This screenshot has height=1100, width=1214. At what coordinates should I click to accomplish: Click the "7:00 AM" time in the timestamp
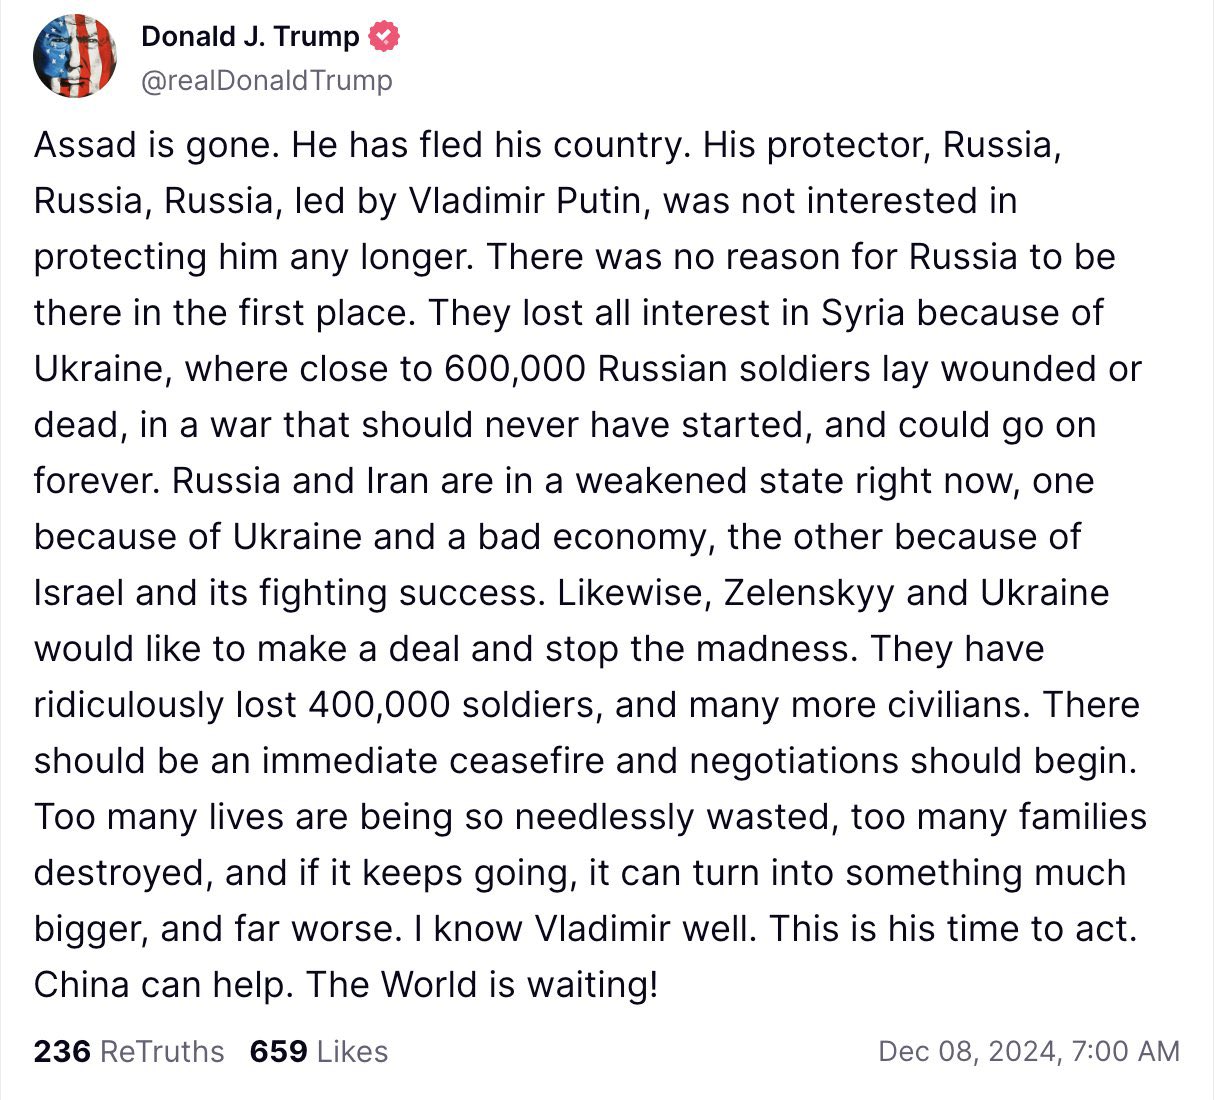click(x=1125, y=1051)
